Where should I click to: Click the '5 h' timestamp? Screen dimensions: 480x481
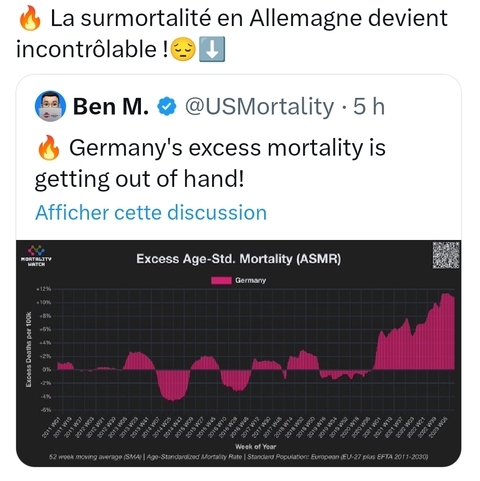pos(369,106)
